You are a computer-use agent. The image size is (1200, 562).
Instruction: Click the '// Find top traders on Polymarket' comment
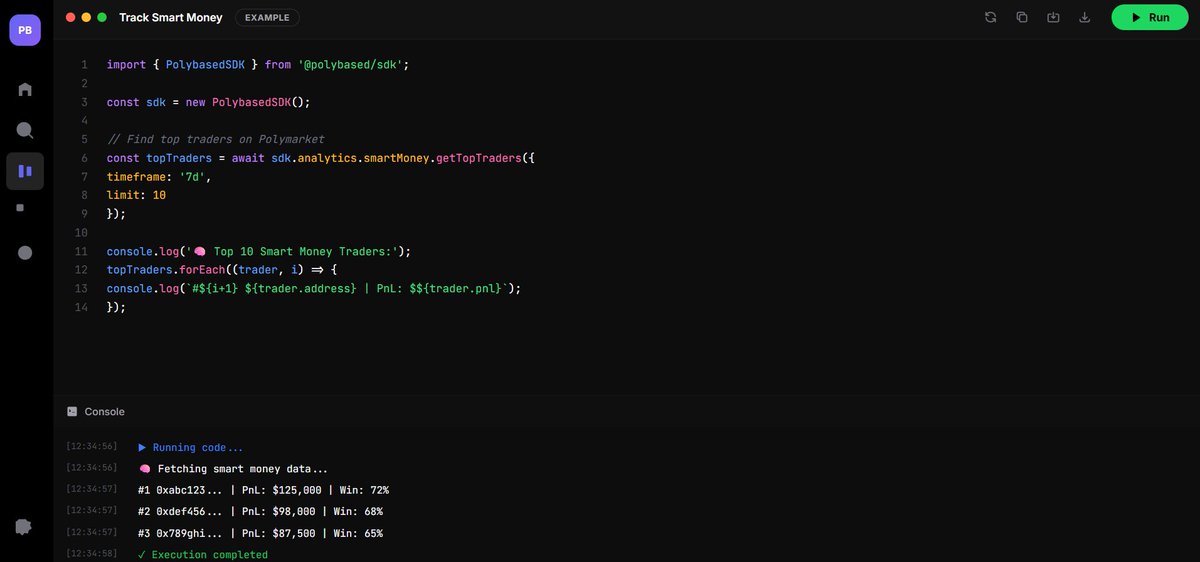coord(216,139)
